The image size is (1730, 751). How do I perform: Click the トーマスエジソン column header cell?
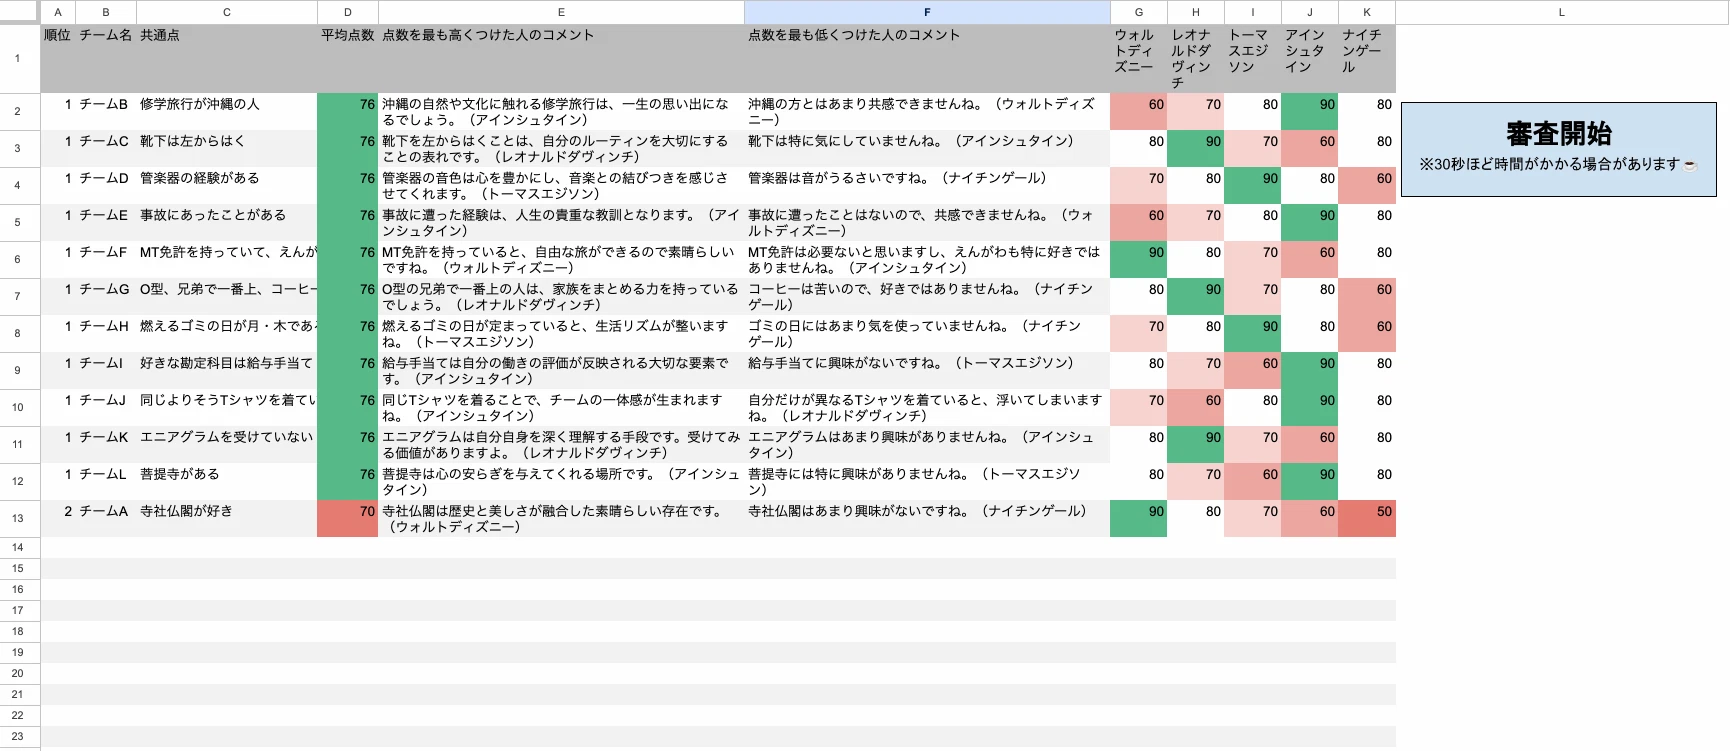click(x=1252, y=59)
